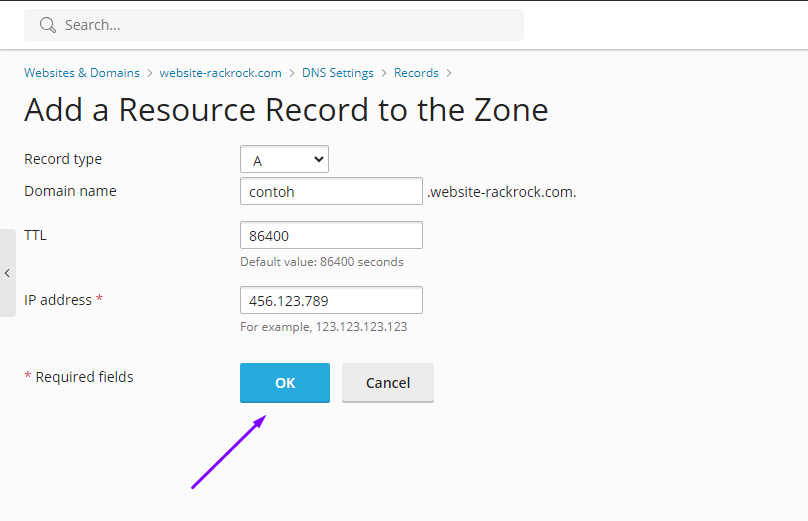
Task: Click the chevron after Records breadcrumb
Action: pos(449,73)
